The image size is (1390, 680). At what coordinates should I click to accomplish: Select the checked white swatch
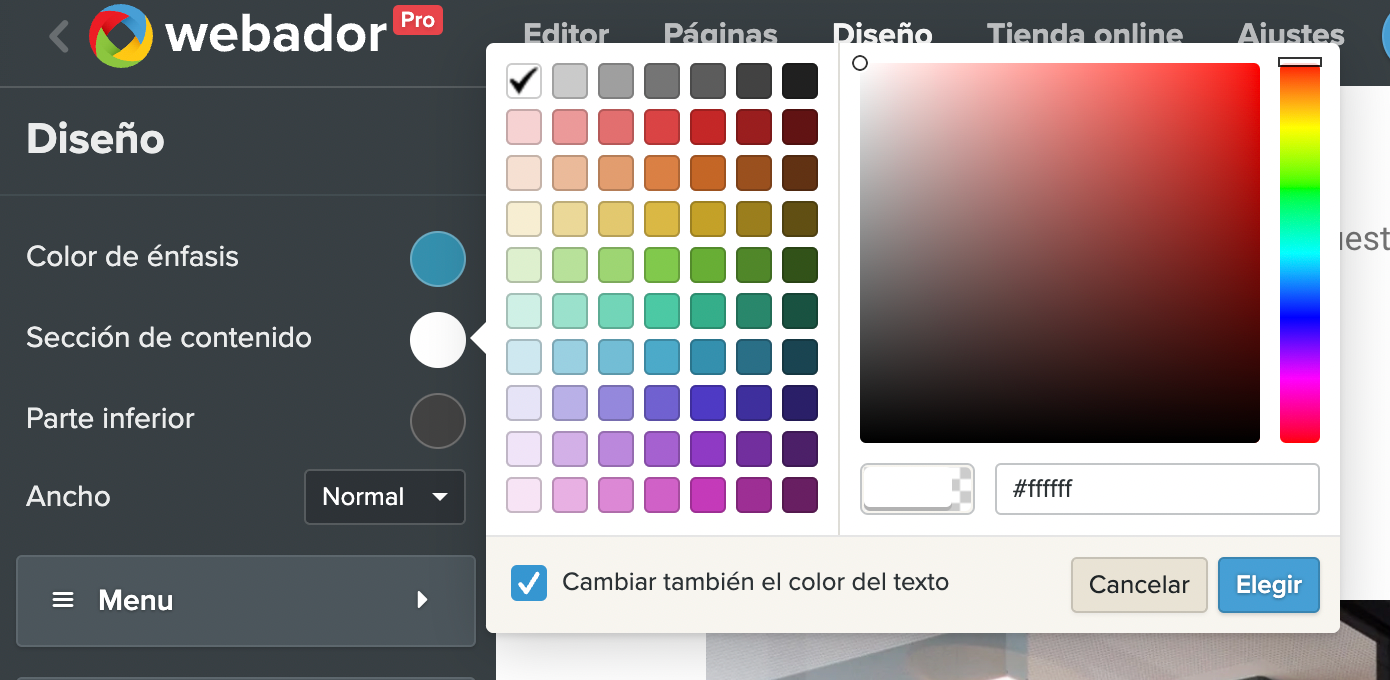click(x=524, y=81)
